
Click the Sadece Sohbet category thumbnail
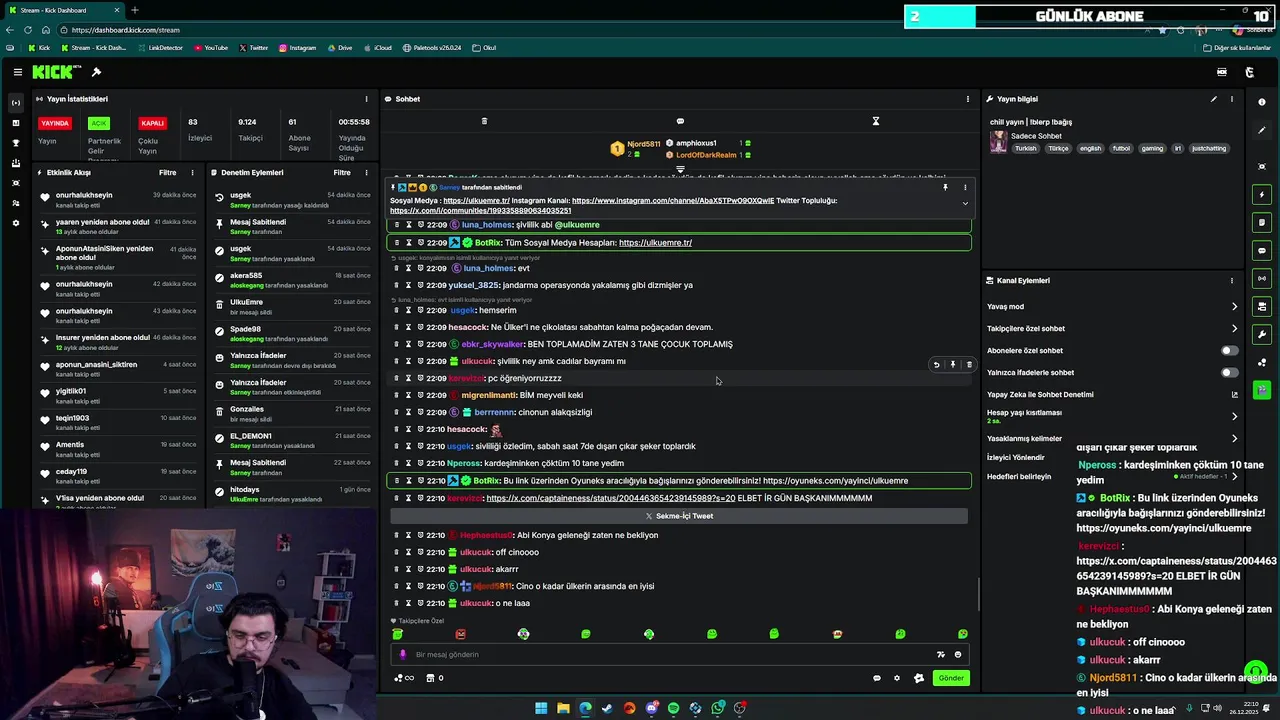pyautogui.click(x=998, y=142)
